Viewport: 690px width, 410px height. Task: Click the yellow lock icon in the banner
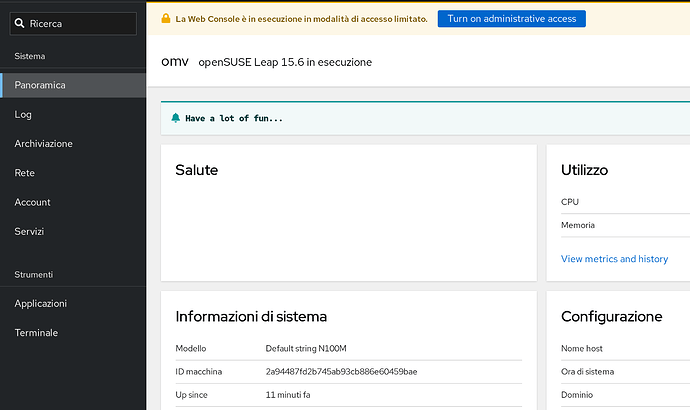[166, 19]
